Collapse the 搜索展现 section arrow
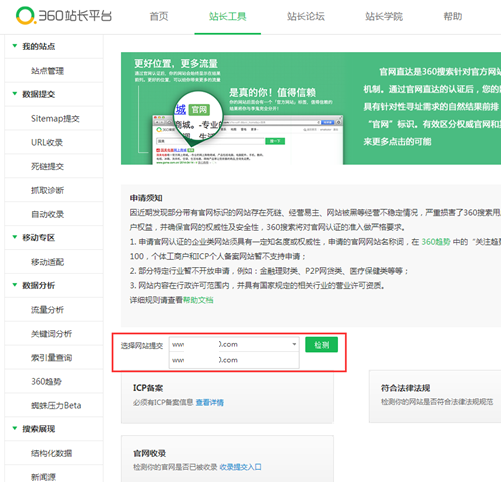501x482 pixels. (15, 428)
